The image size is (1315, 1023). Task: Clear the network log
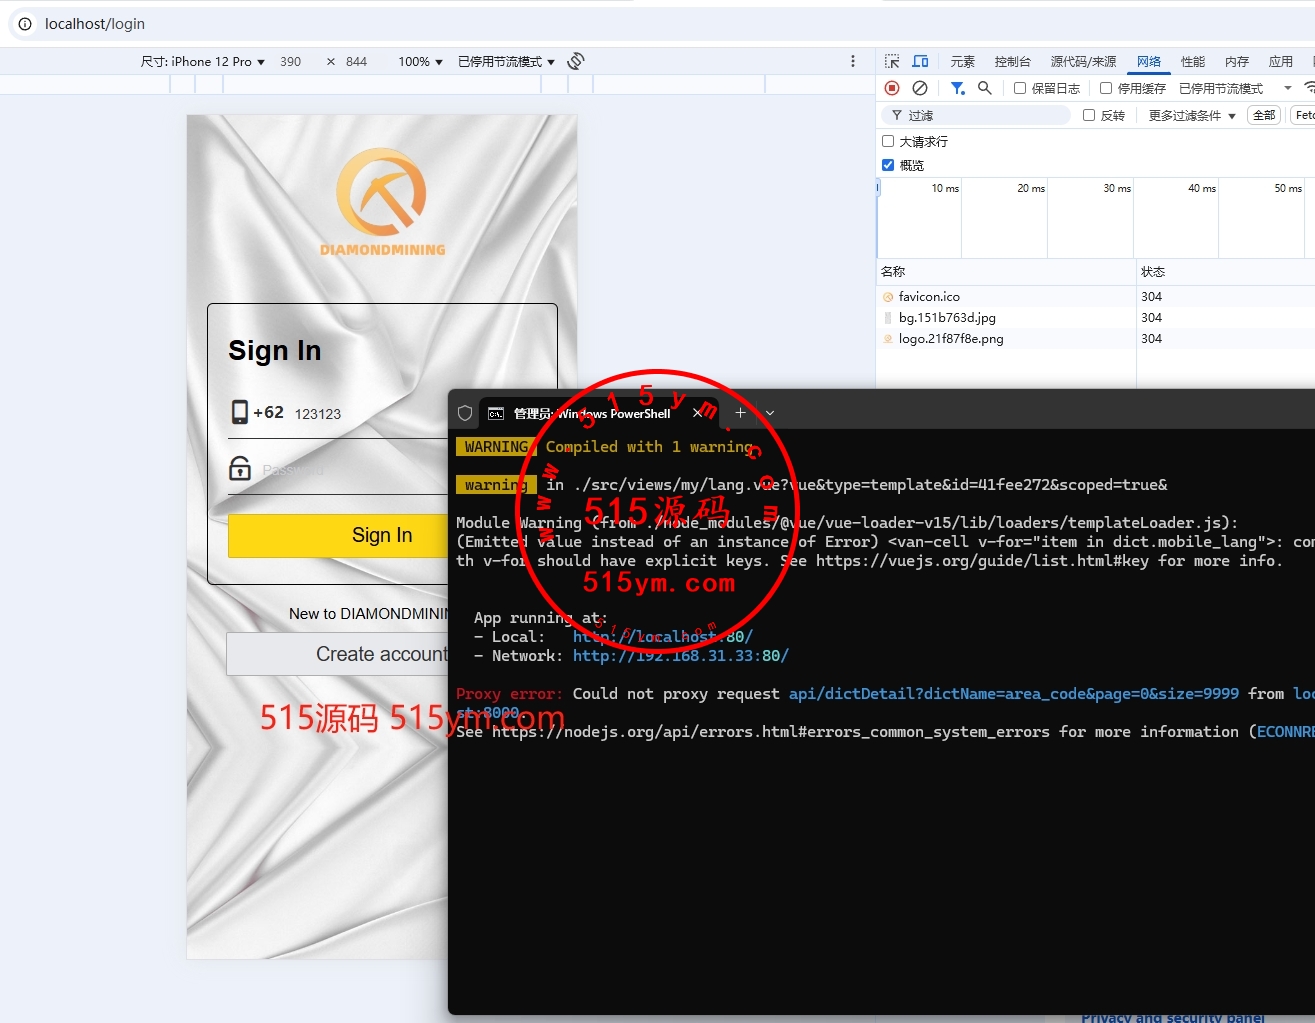point(920,88)
